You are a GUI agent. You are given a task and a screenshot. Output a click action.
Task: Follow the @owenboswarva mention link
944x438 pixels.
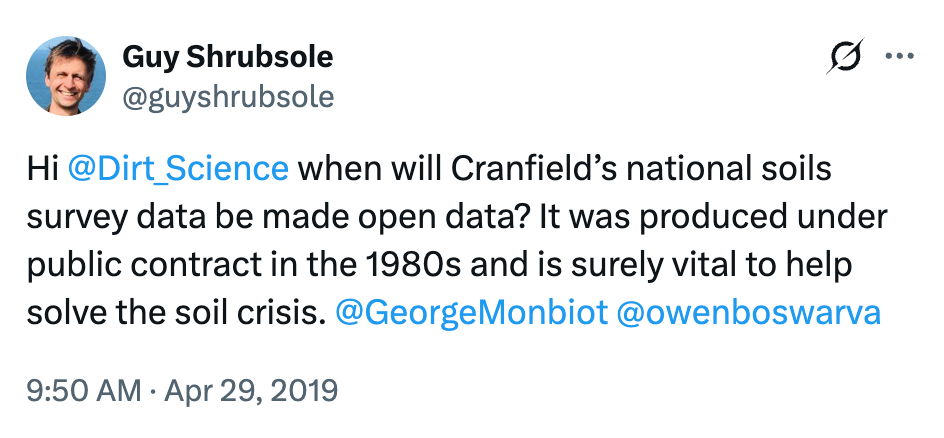click(750, 312)
